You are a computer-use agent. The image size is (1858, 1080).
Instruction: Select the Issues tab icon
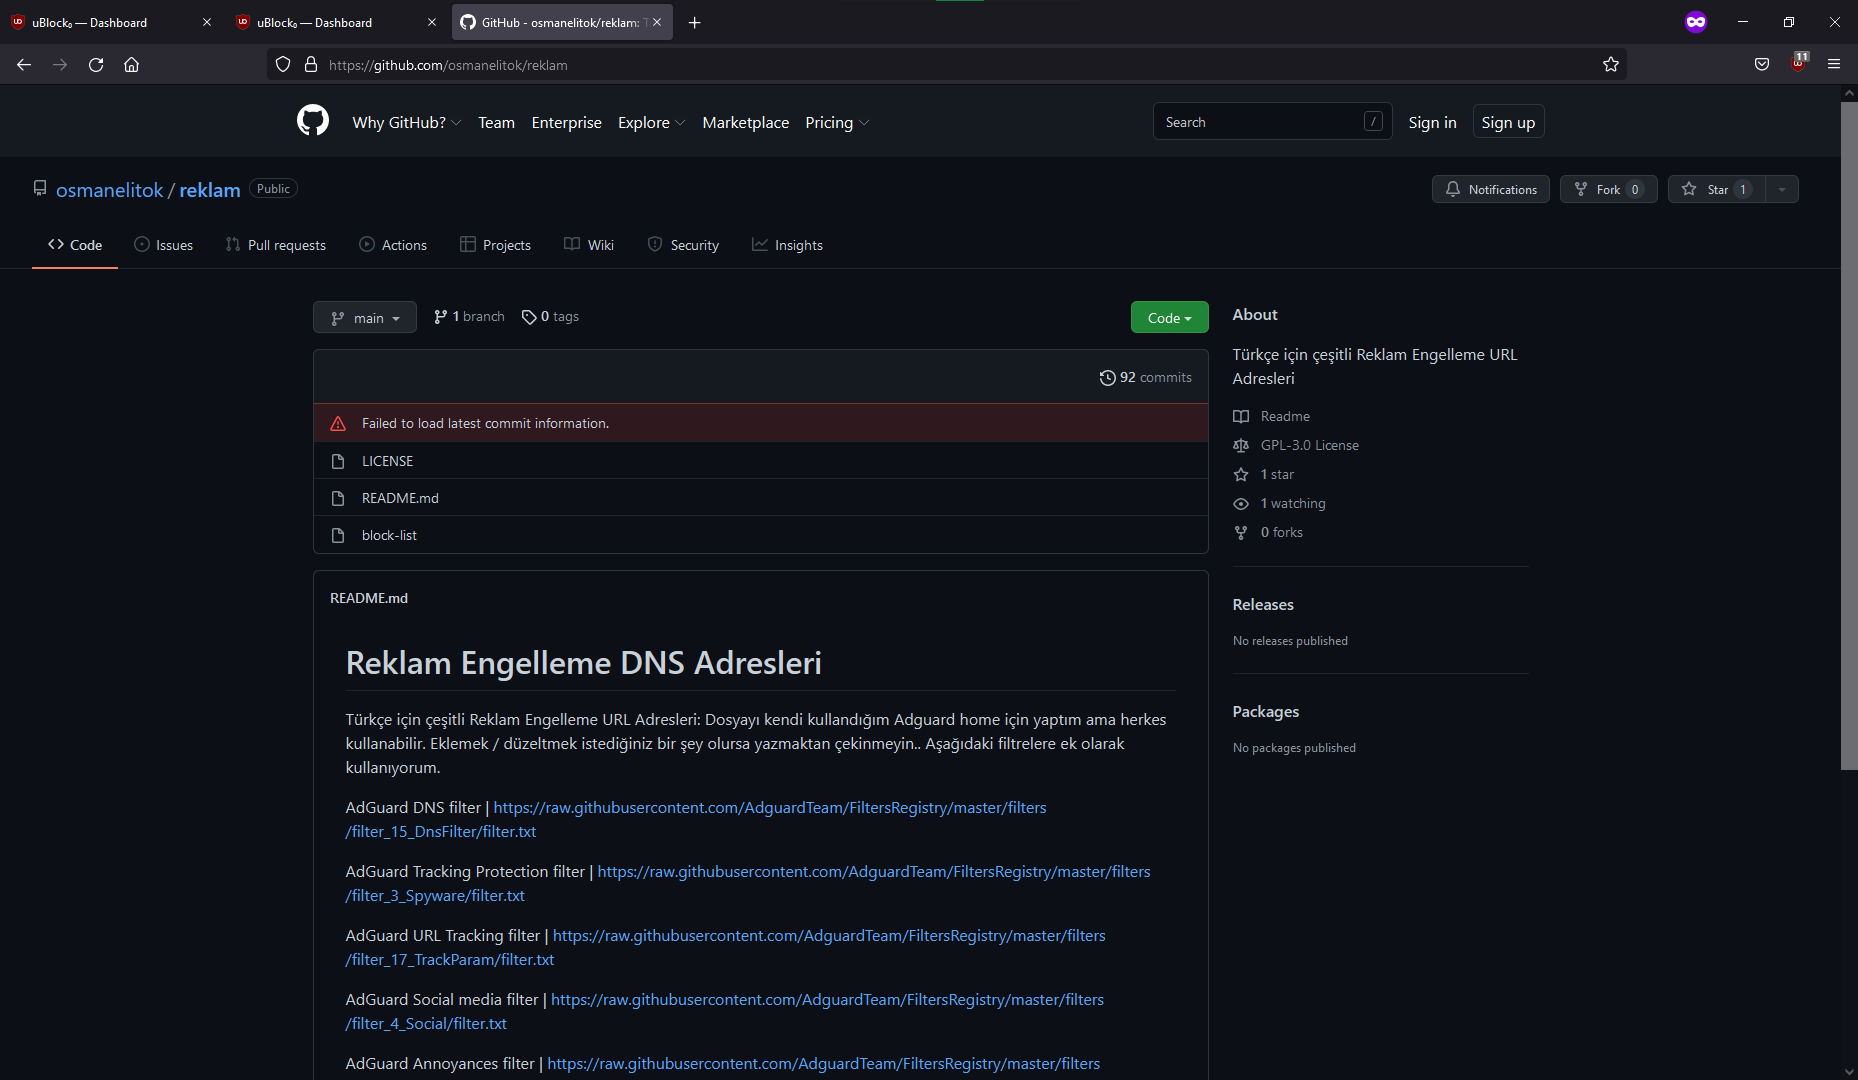coord(143,245)
